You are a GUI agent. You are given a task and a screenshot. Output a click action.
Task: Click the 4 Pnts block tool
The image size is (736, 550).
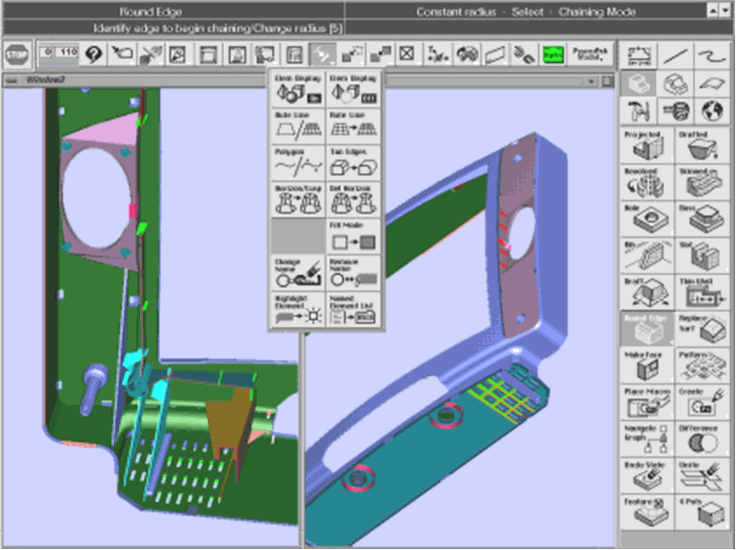[x=702, y=513]
